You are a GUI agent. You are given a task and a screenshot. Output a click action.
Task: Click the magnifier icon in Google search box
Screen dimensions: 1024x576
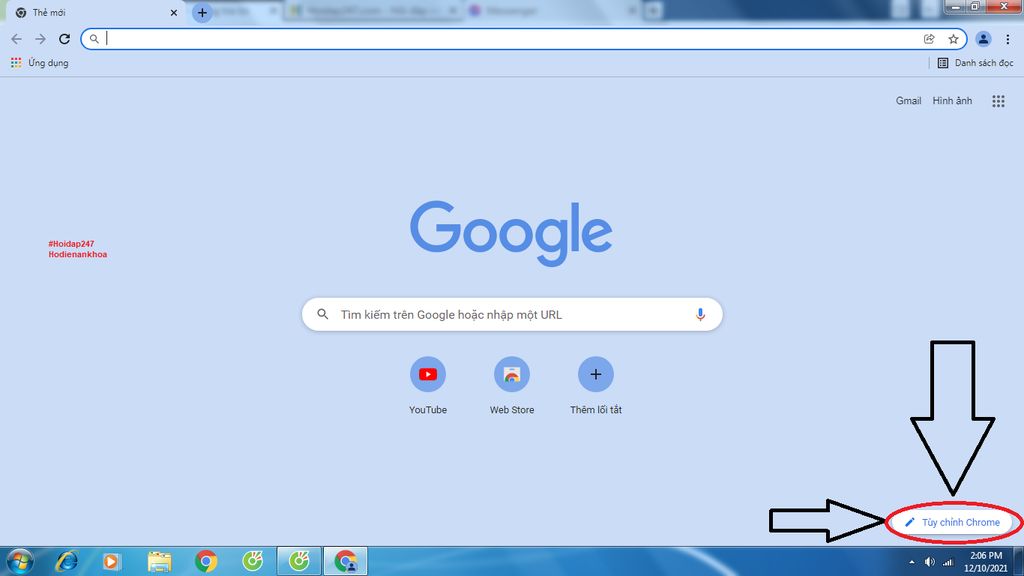click(x=323, y=314)
